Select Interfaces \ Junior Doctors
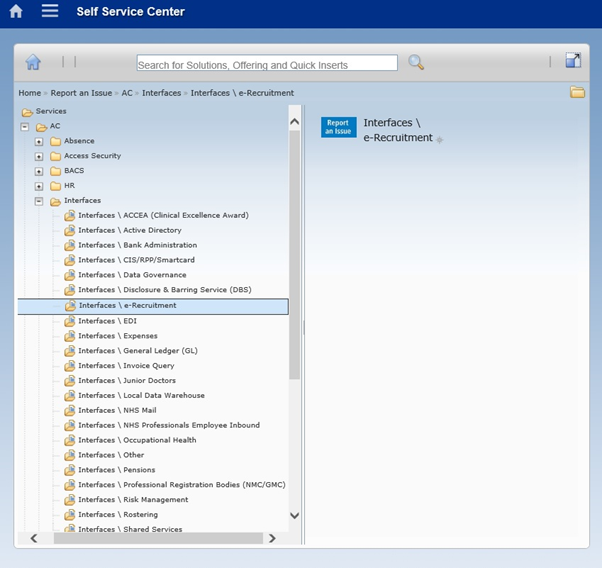Image resolution: width=602 pixels, height=568 pixels. [127, 381]
